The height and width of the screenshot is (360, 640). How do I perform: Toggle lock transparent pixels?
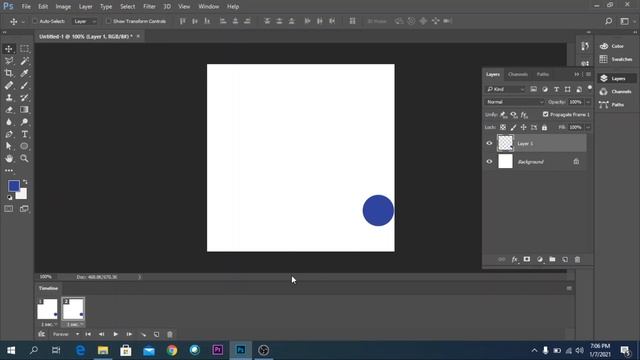(503, 127)
